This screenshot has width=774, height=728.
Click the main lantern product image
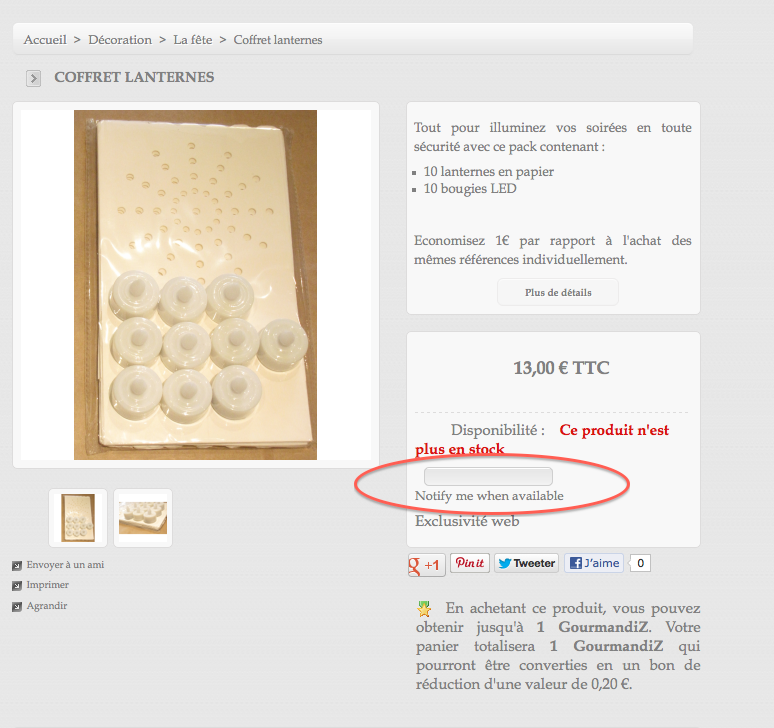(x=195, y=285)
